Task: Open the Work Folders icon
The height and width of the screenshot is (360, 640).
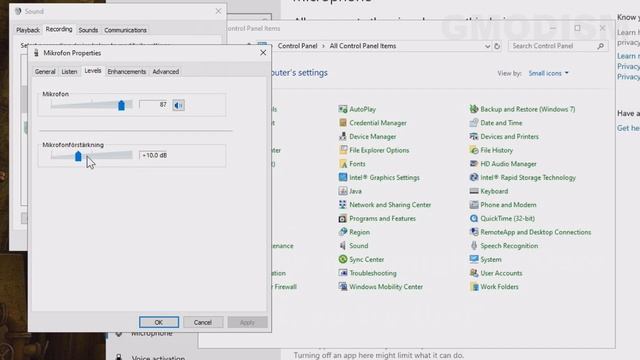Action: click(x=474, y=287)
